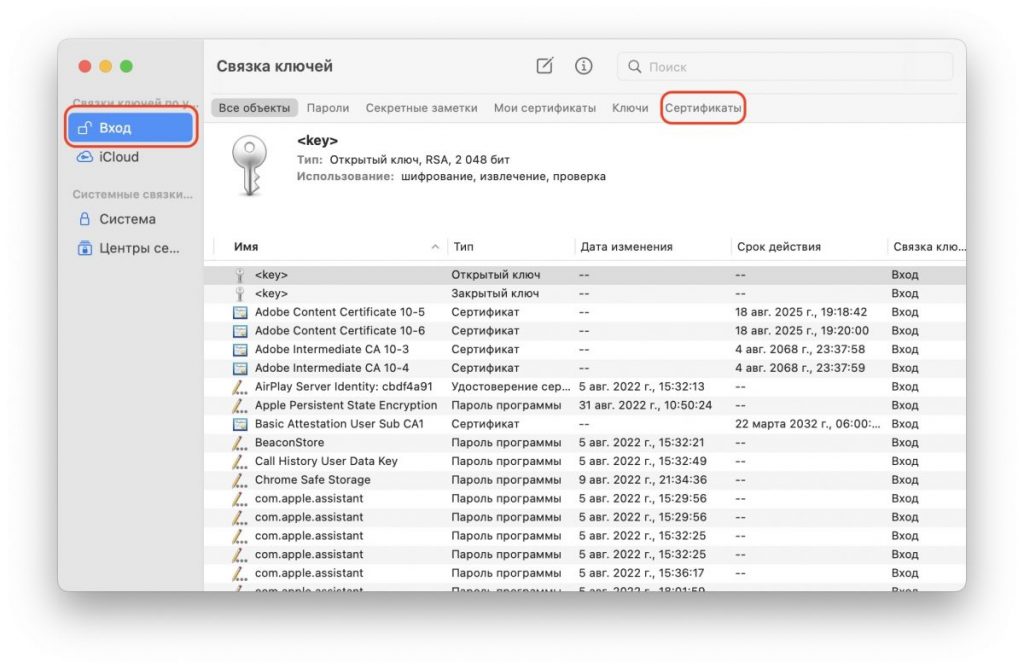Show the Мои сертификаты category

[x=545, y=108]
